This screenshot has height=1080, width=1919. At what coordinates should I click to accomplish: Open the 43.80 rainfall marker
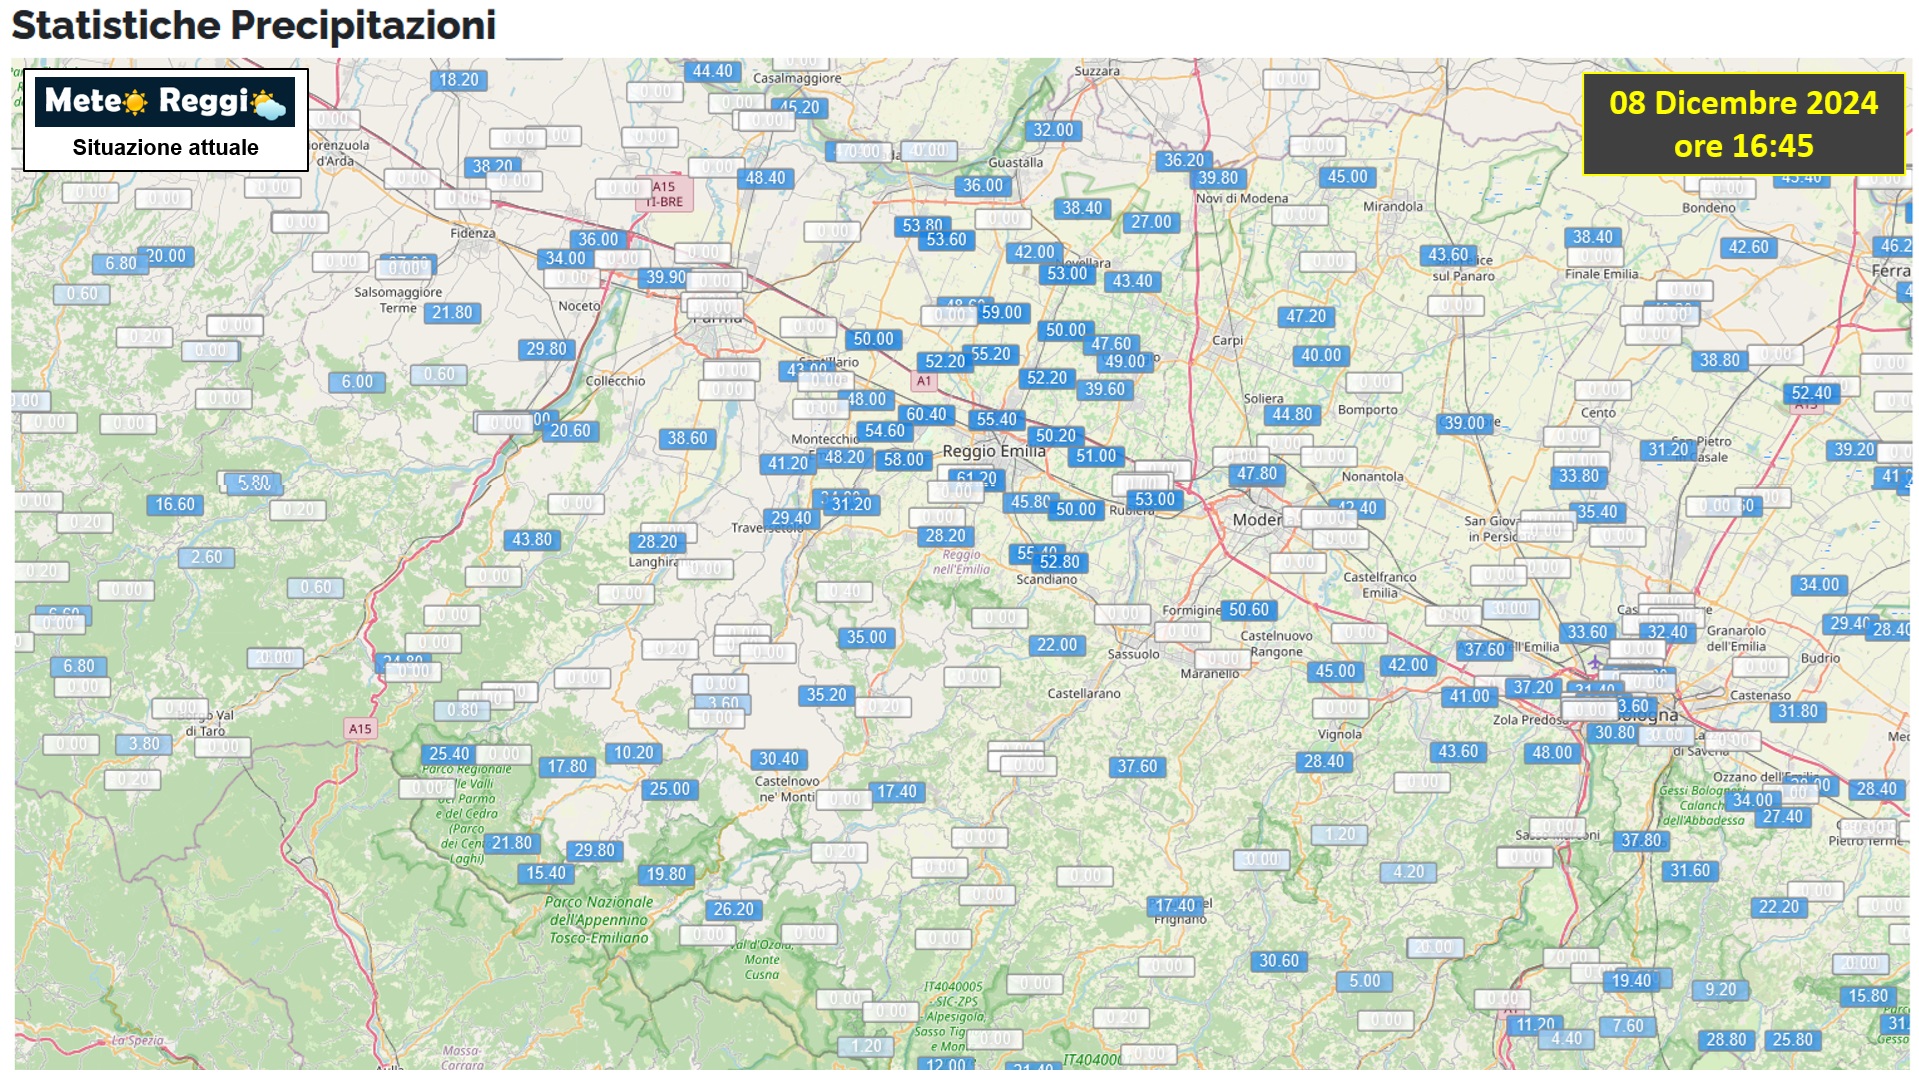click(x=531, y=540)
